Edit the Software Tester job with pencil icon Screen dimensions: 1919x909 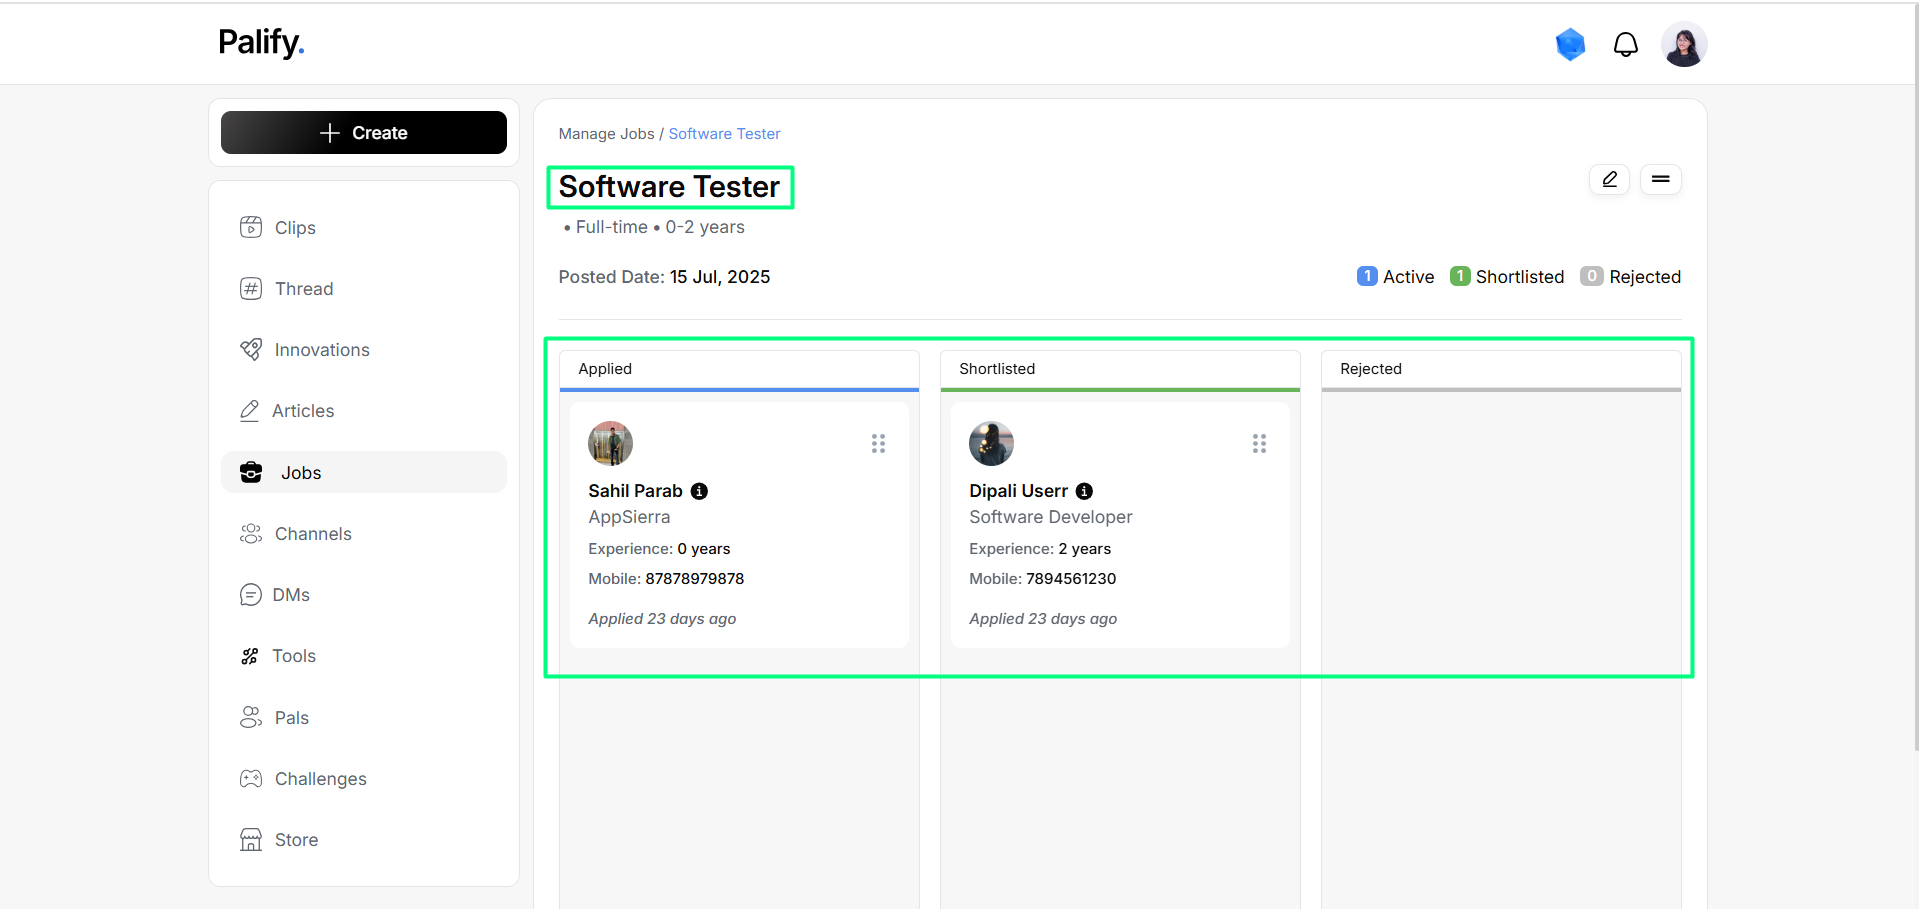click(x=1610, y=179)
